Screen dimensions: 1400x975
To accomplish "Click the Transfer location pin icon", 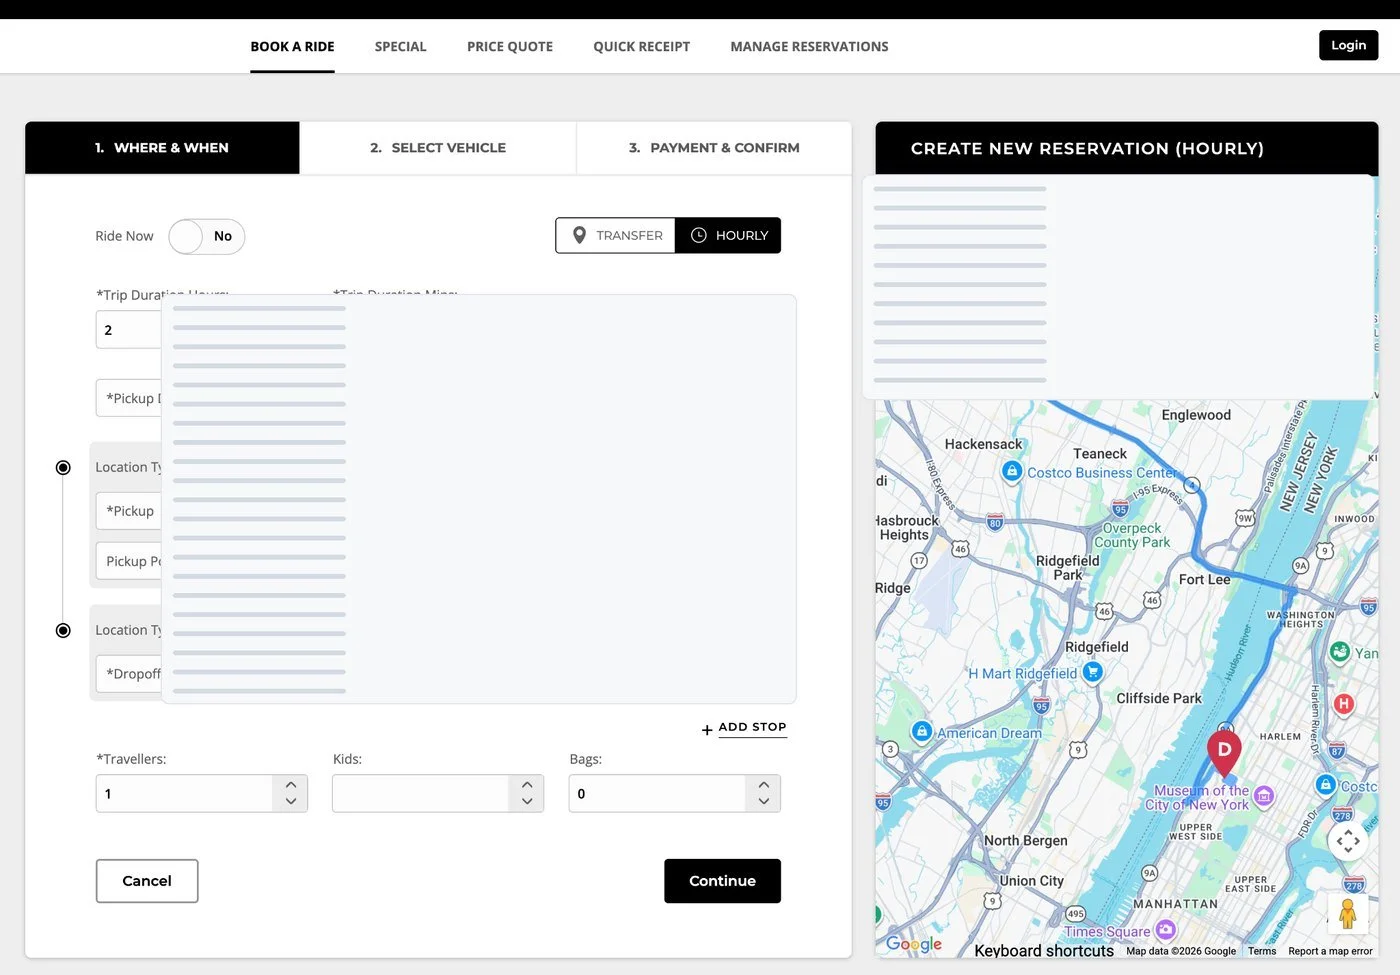I will pos(579,235).
